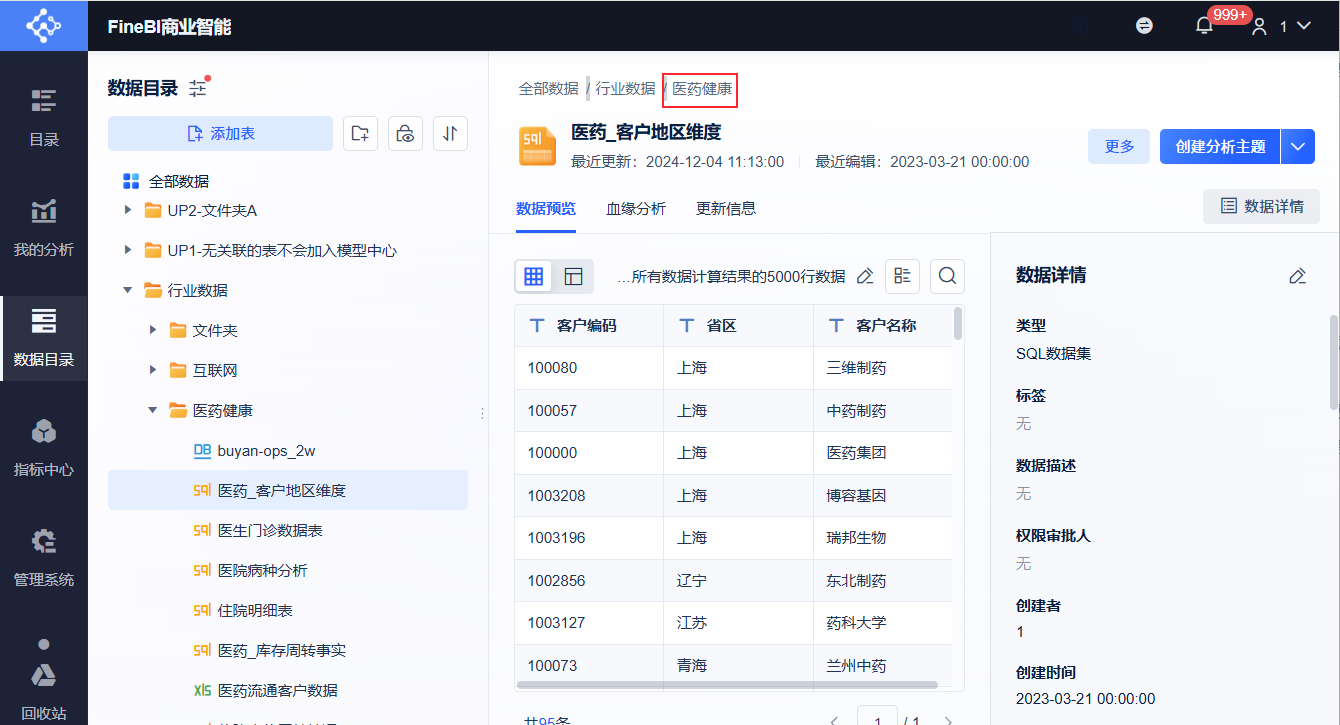Open 管理系统 in the sidebar

44,557
